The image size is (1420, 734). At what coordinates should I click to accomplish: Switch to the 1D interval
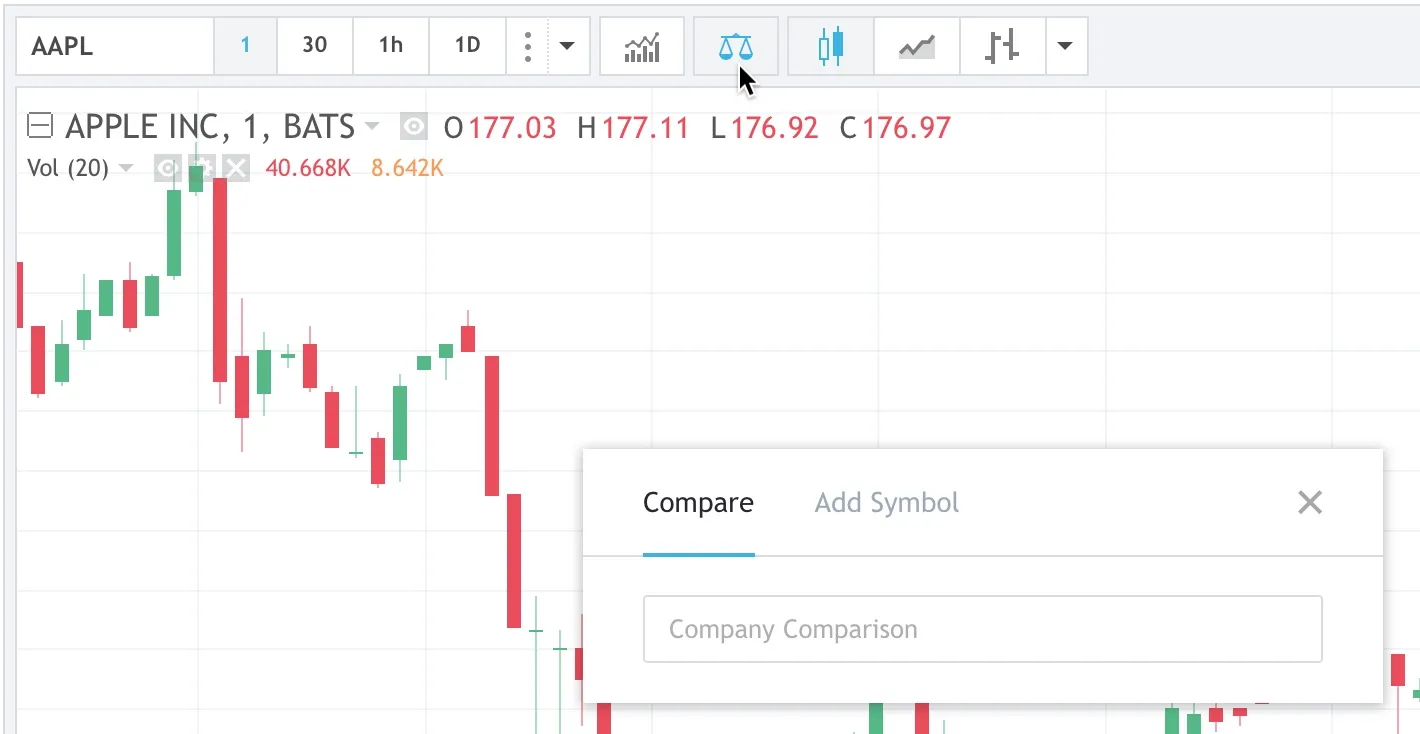tap(467, 46)
